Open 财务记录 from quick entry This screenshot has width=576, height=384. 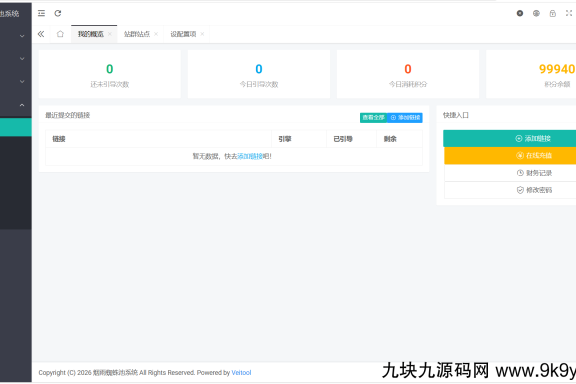point(510,173)
